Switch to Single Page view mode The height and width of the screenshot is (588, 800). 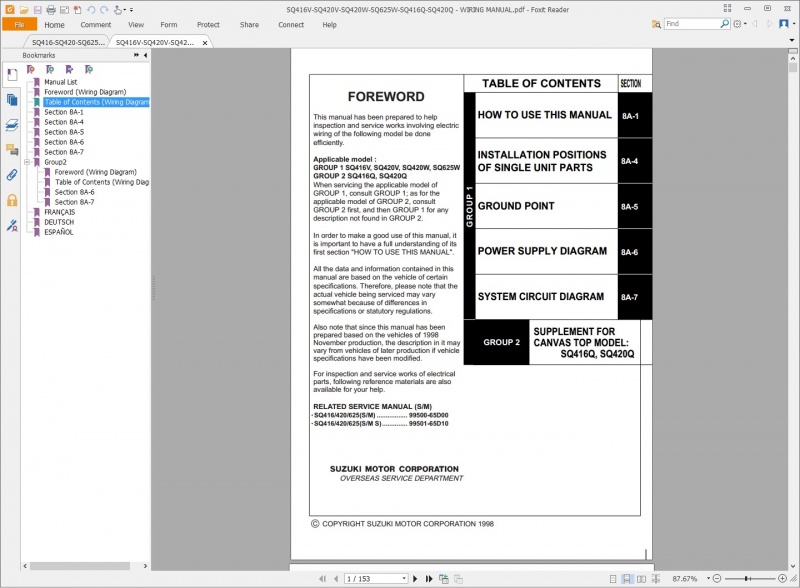pos(613,579)
